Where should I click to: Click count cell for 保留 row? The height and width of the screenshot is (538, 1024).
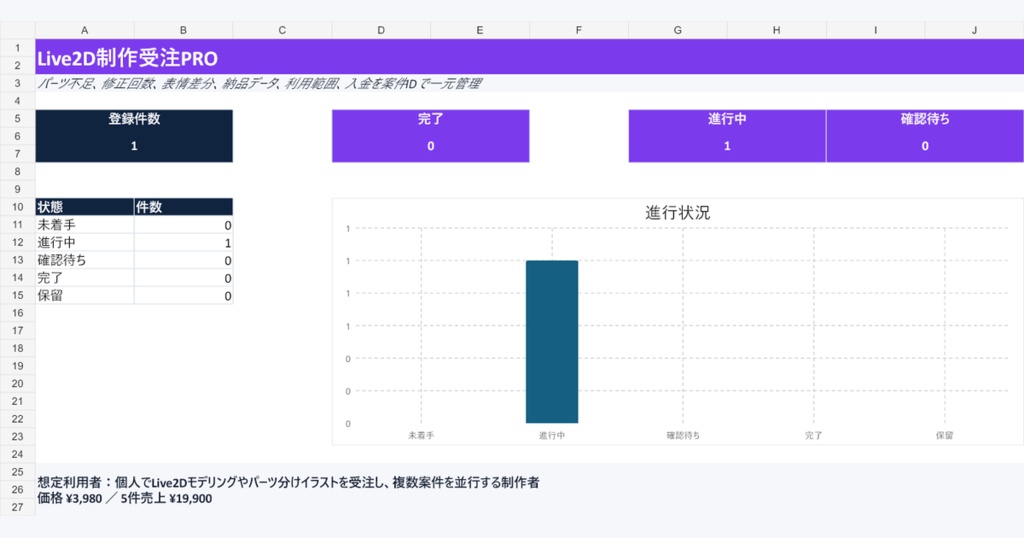tap(184, 295)
